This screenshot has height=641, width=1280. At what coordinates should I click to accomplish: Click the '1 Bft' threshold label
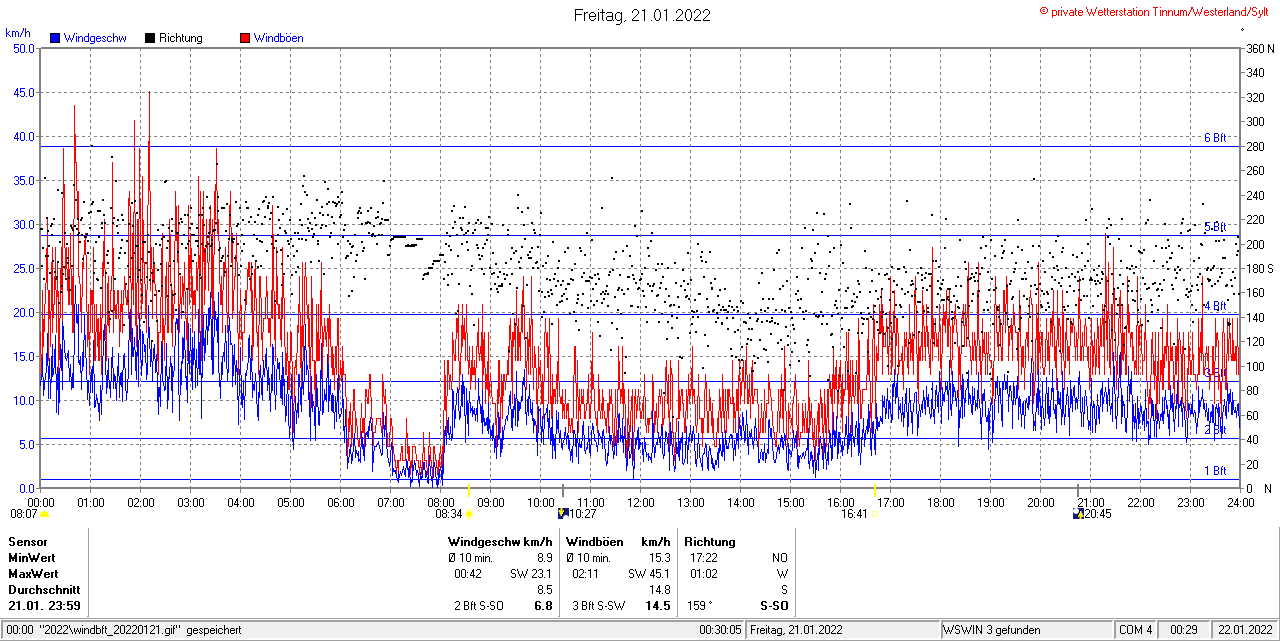(1214, 471)
